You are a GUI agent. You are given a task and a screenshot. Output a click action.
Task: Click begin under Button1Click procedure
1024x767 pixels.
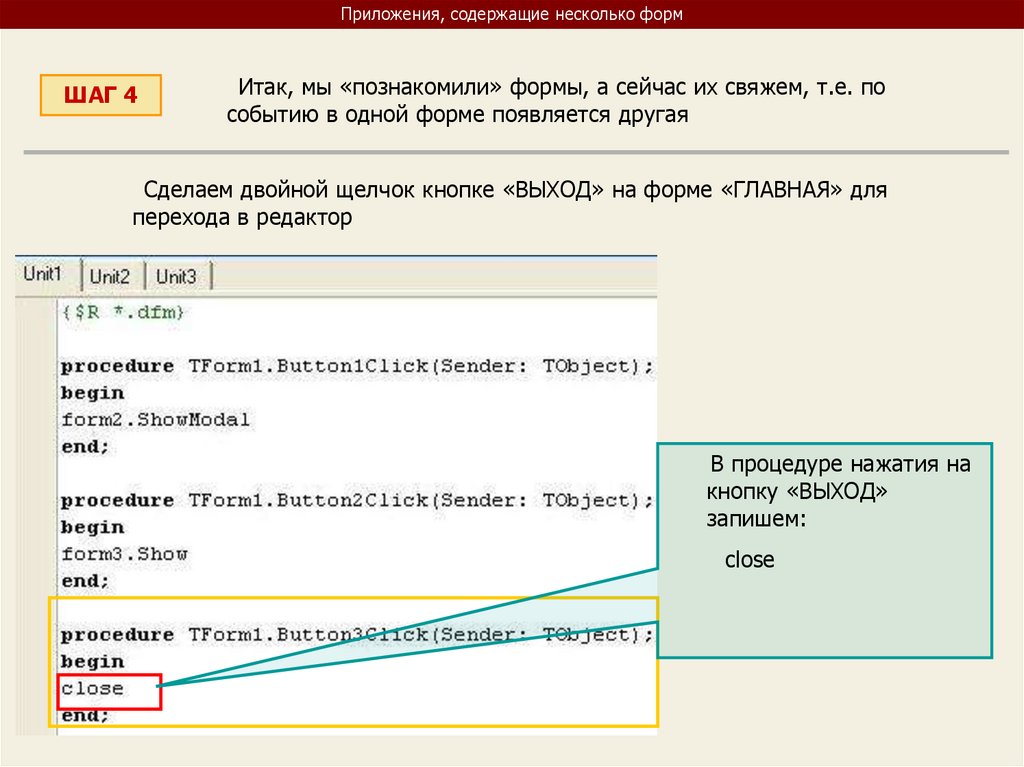coord(92,393)
